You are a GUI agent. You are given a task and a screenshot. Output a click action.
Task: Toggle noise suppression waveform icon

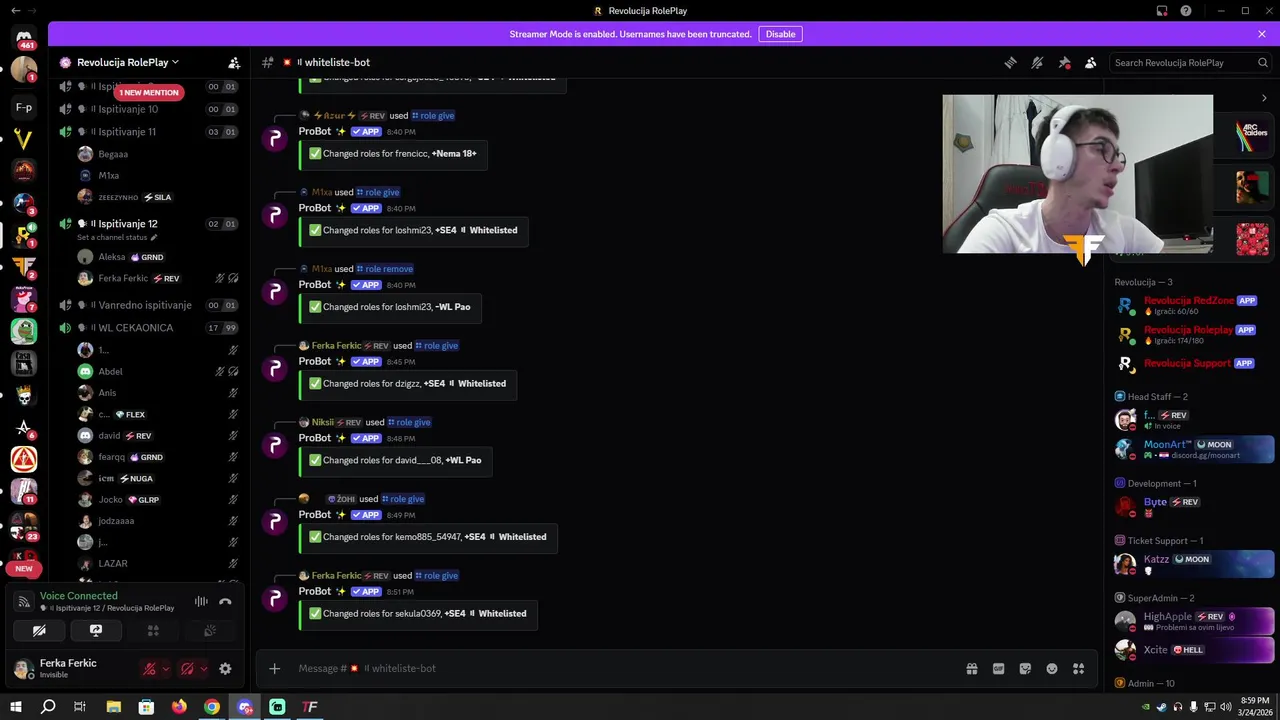[201, 601]
